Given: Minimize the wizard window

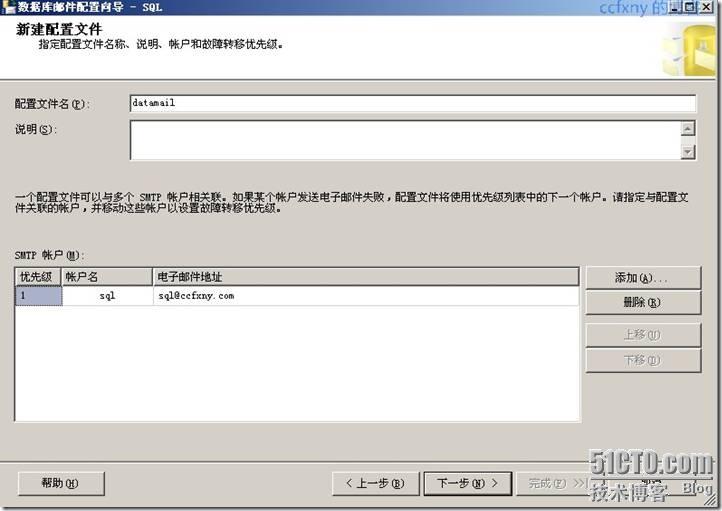Looking at the screenshot, I should 675,6.
